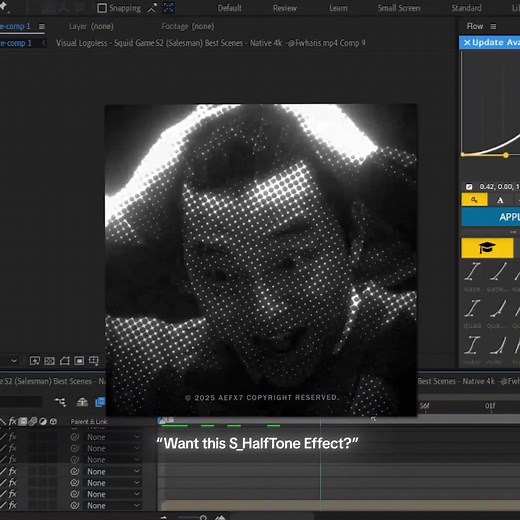Click the 3D Layer column header icon
Screen dimensions: 520x520
(53, 422)
